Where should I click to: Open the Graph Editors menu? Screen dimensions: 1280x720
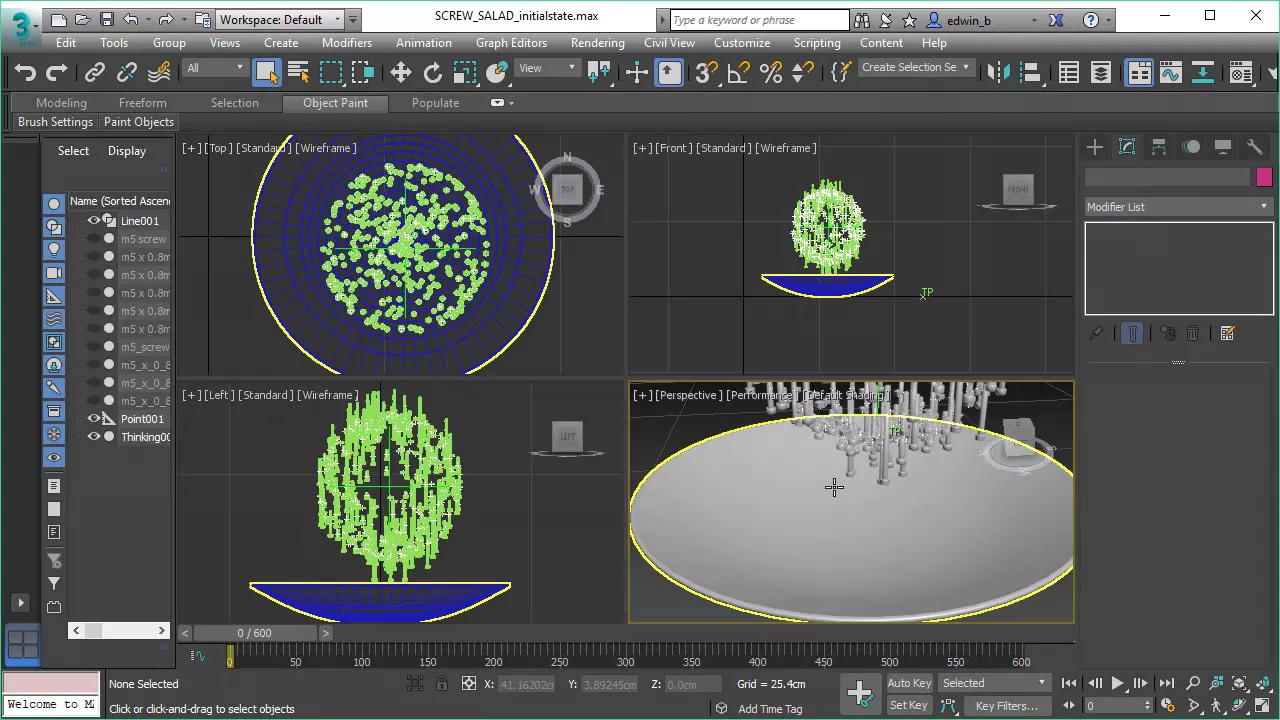511,43
